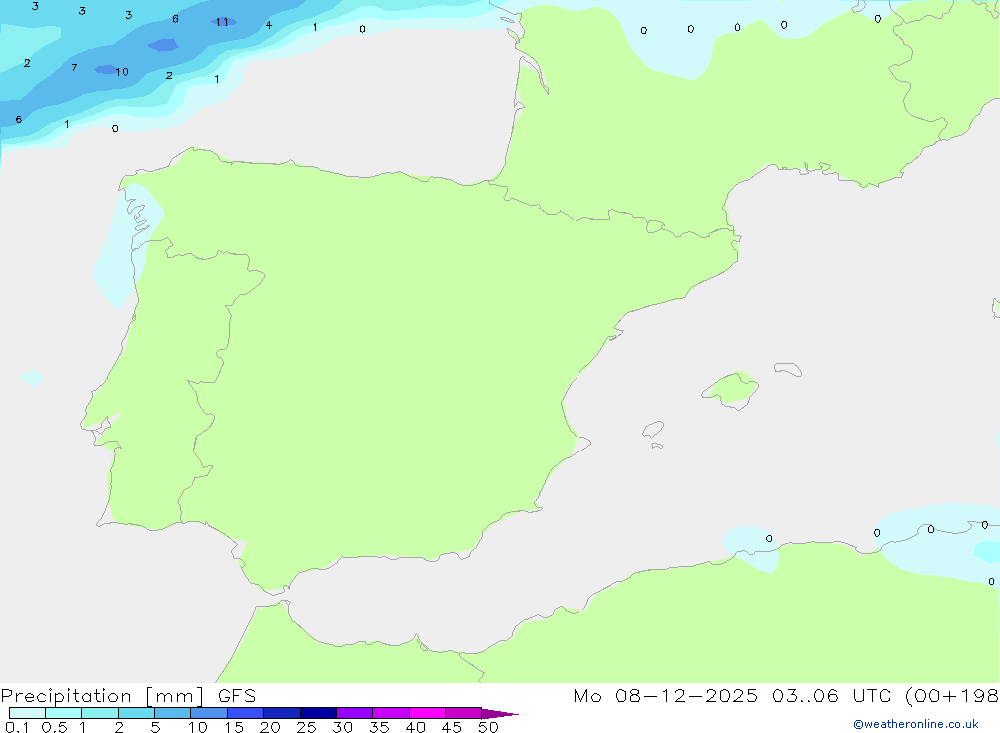1000x733 pixels.
Task: Click the legend label '15'
Action: point(233,727)
